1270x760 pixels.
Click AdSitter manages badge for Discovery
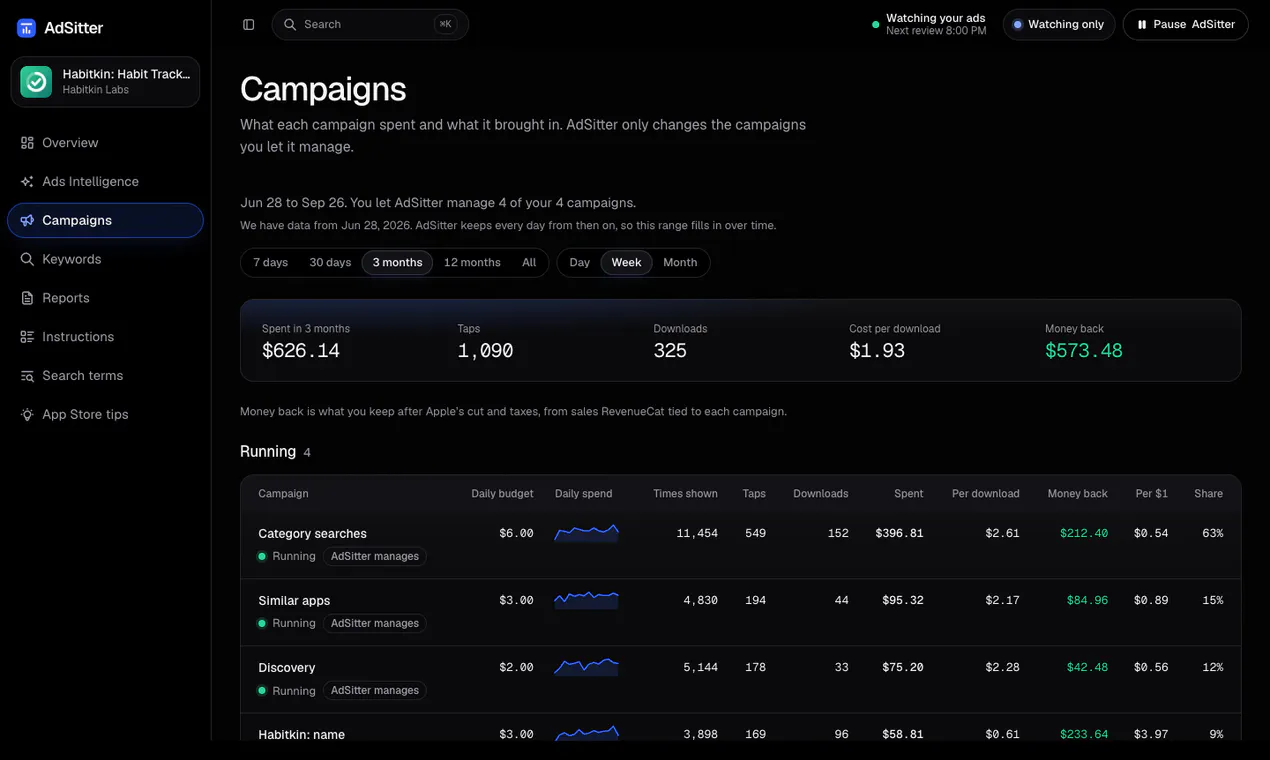[375, 690]
